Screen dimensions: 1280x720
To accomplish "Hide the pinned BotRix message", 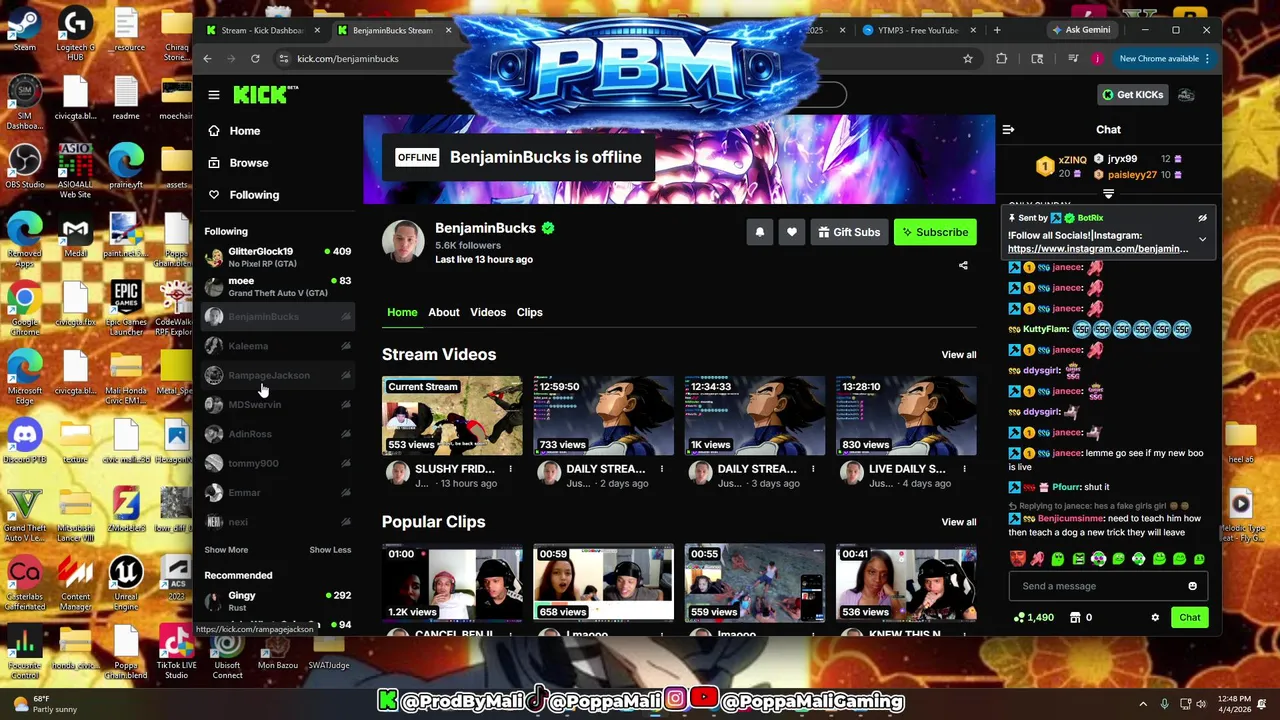I will click(1202, 218).
